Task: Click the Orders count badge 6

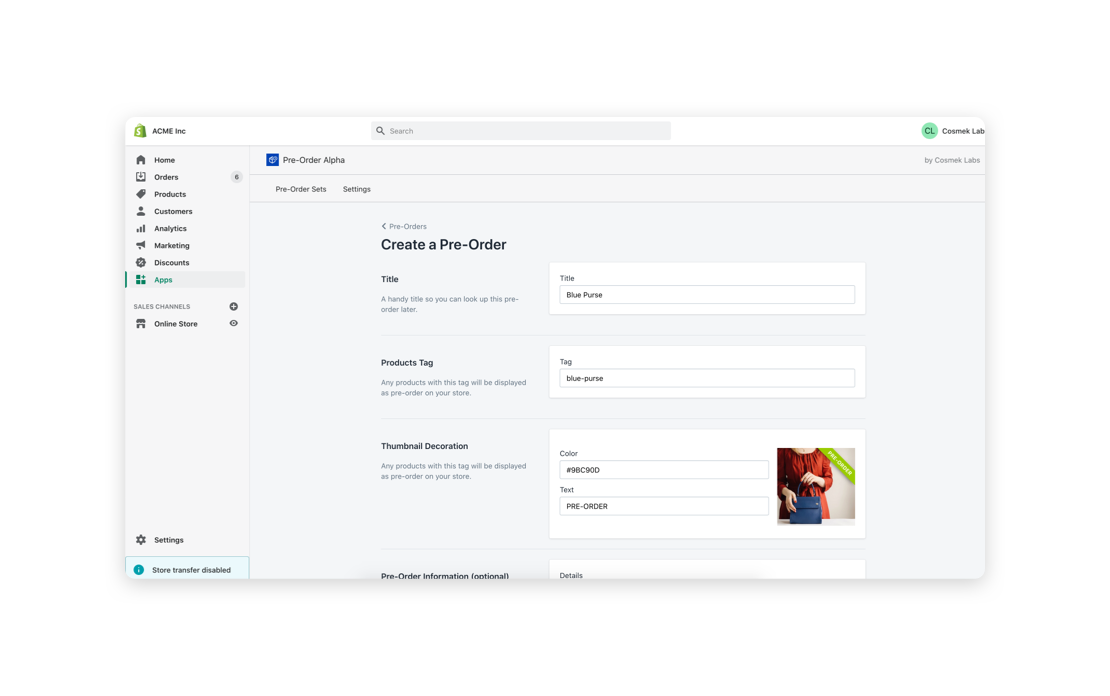Action: coord(236,177)
